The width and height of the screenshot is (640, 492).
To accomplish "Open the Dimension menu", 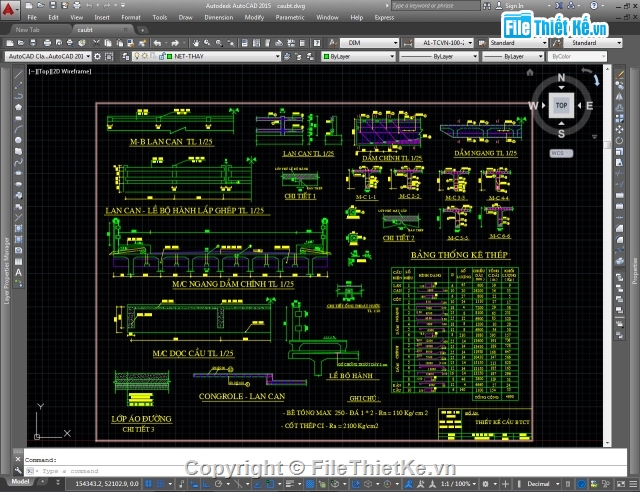I will 219,18.
